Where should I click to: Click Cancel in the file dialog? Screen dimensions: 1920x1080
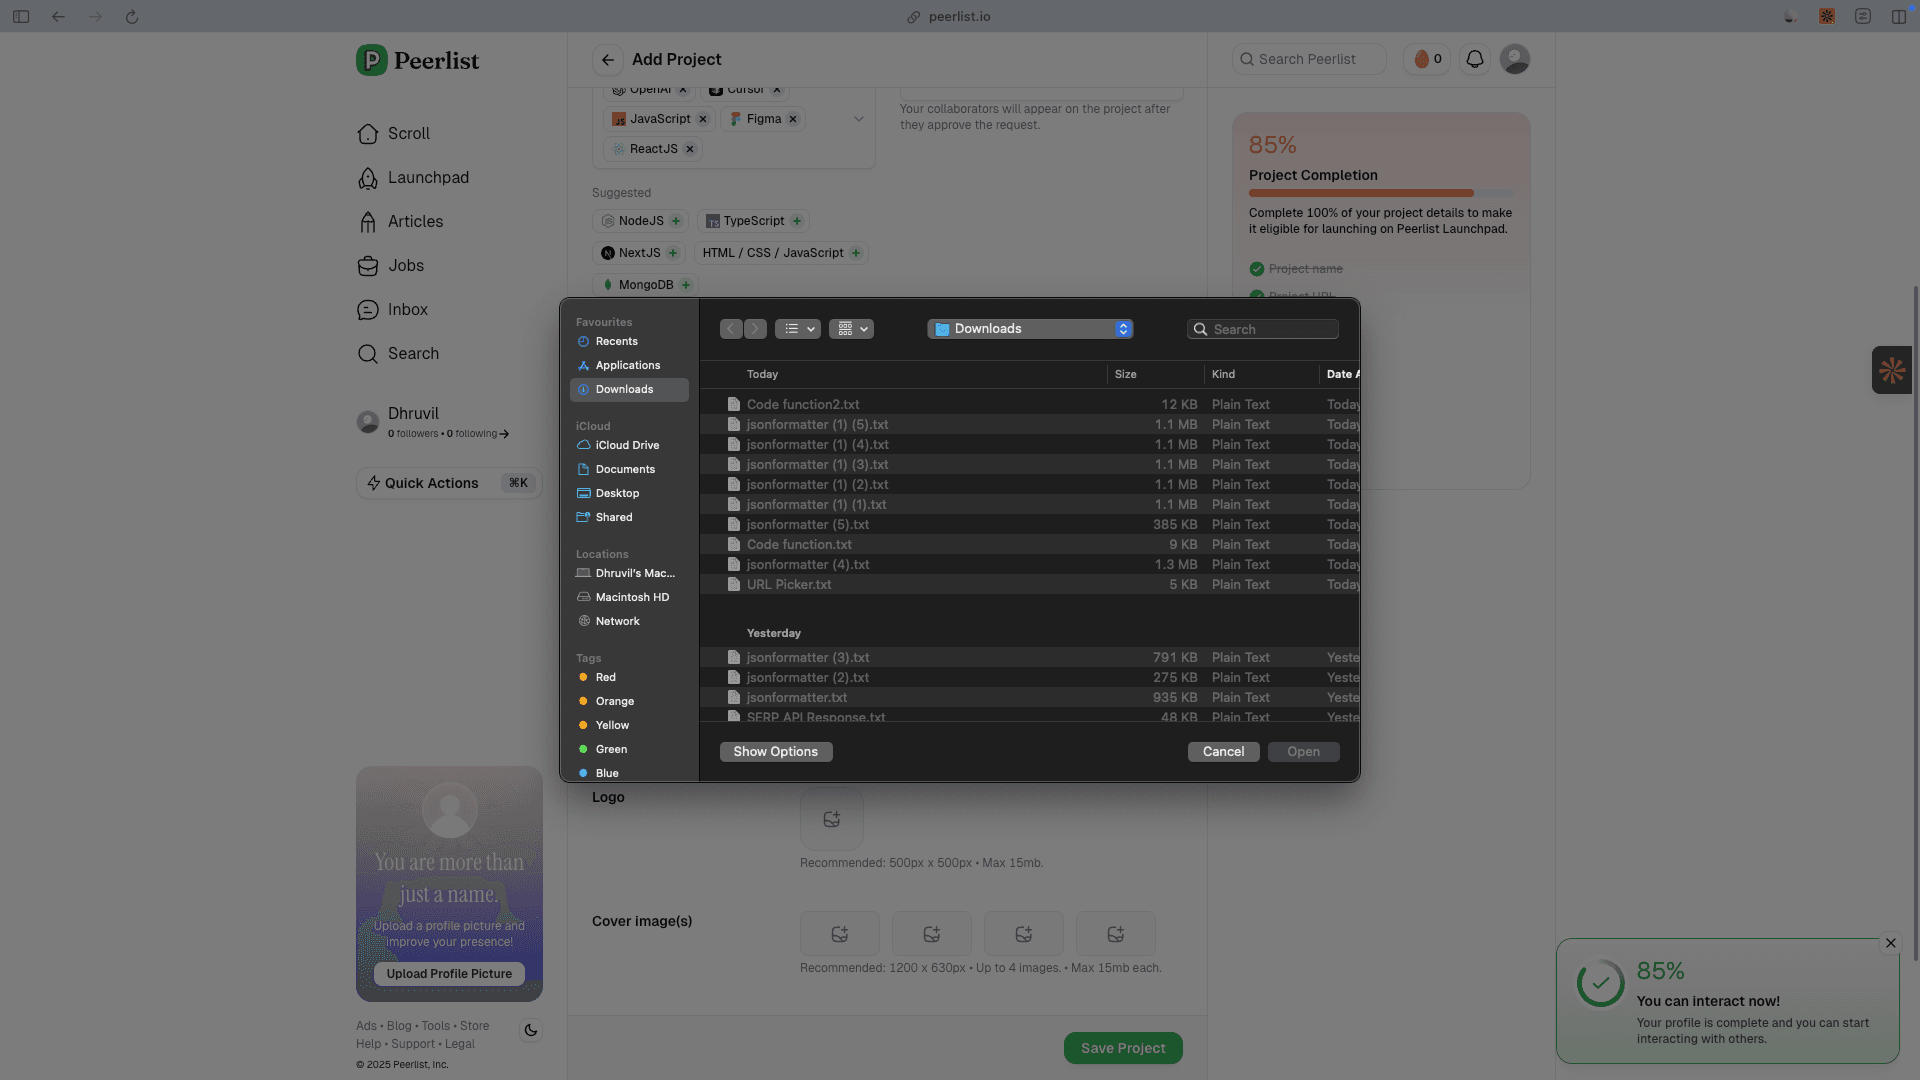coord(1223,752)
